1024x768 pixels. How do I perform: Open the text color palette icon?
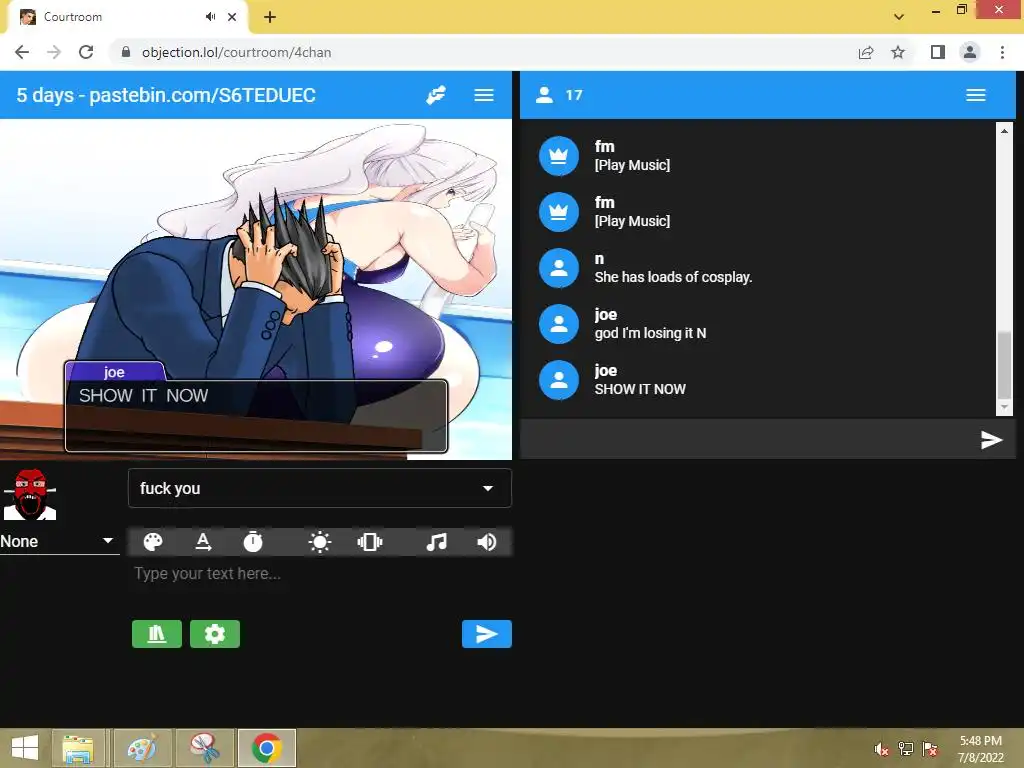click(x=153, y=542)
